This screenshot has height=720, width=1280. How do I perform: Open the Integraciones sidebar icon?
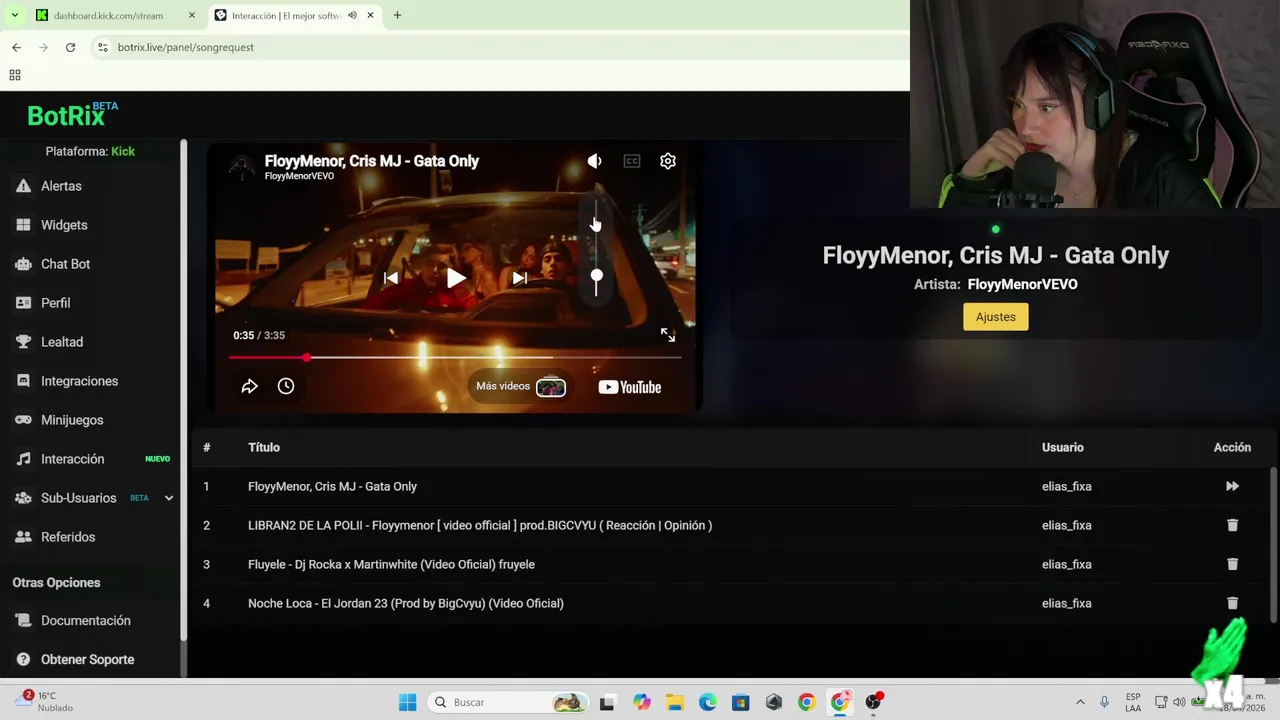23,381
